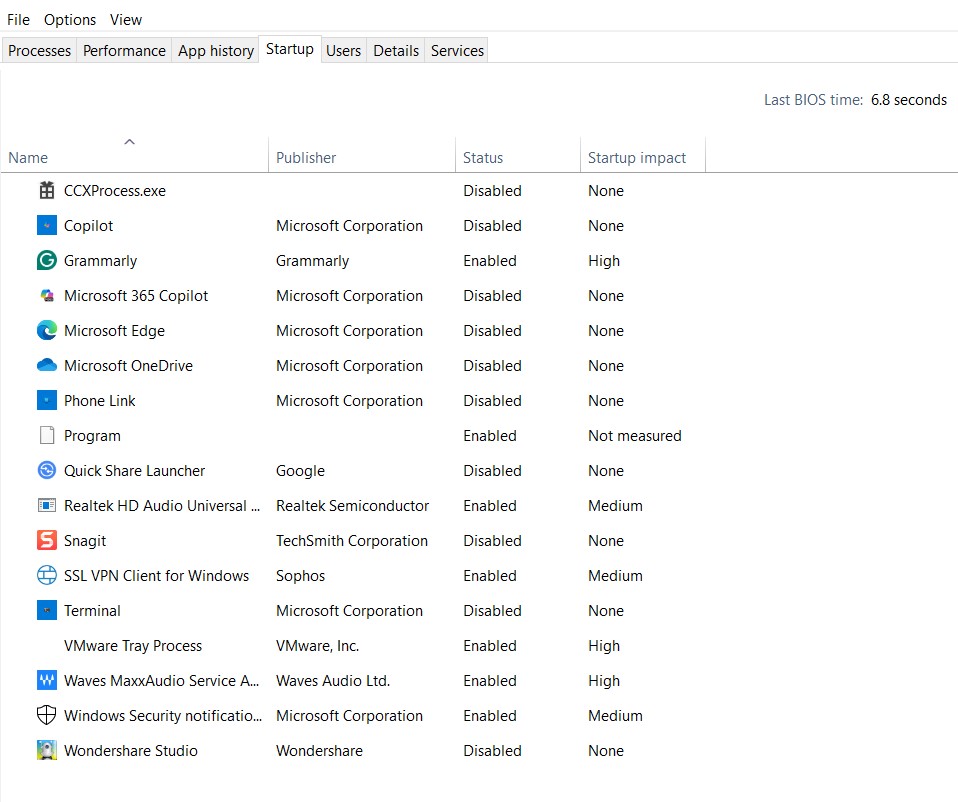The height and width of the screenshot is (802, 958).
Task: Open the Options menu
Action: (x=70, y=20)
